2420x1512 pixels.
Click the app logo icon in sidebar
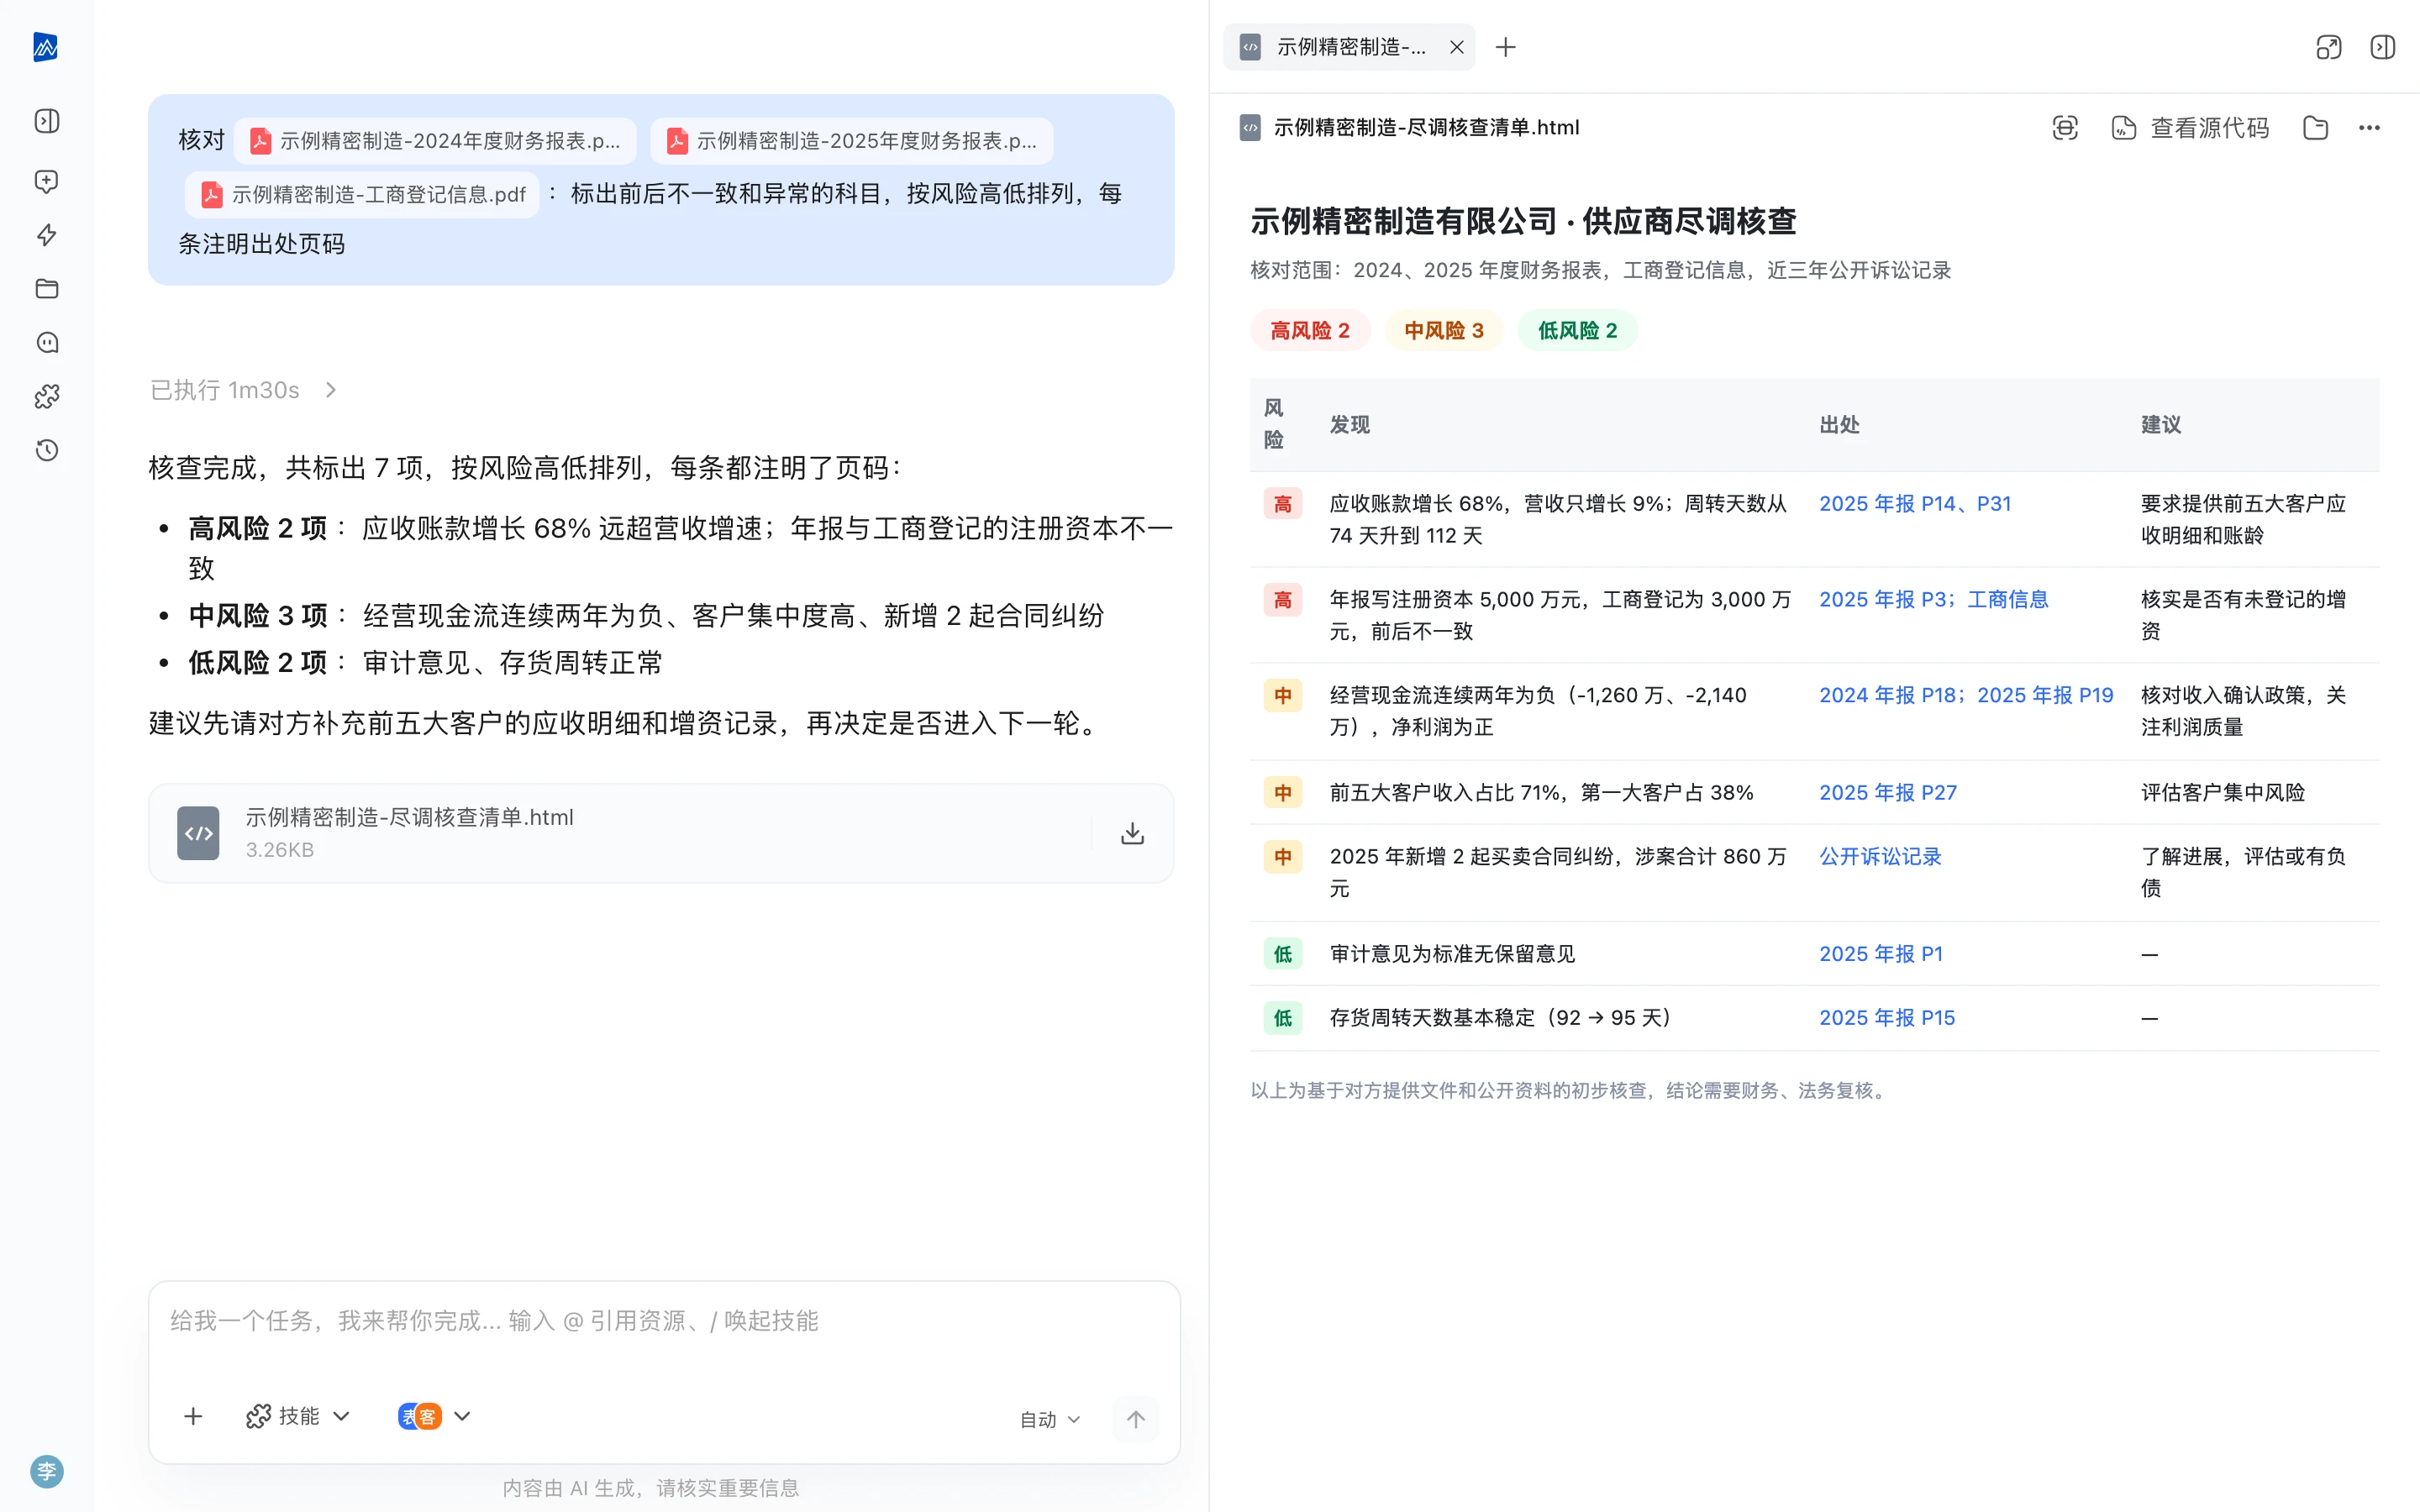click(x=46, y=47)
